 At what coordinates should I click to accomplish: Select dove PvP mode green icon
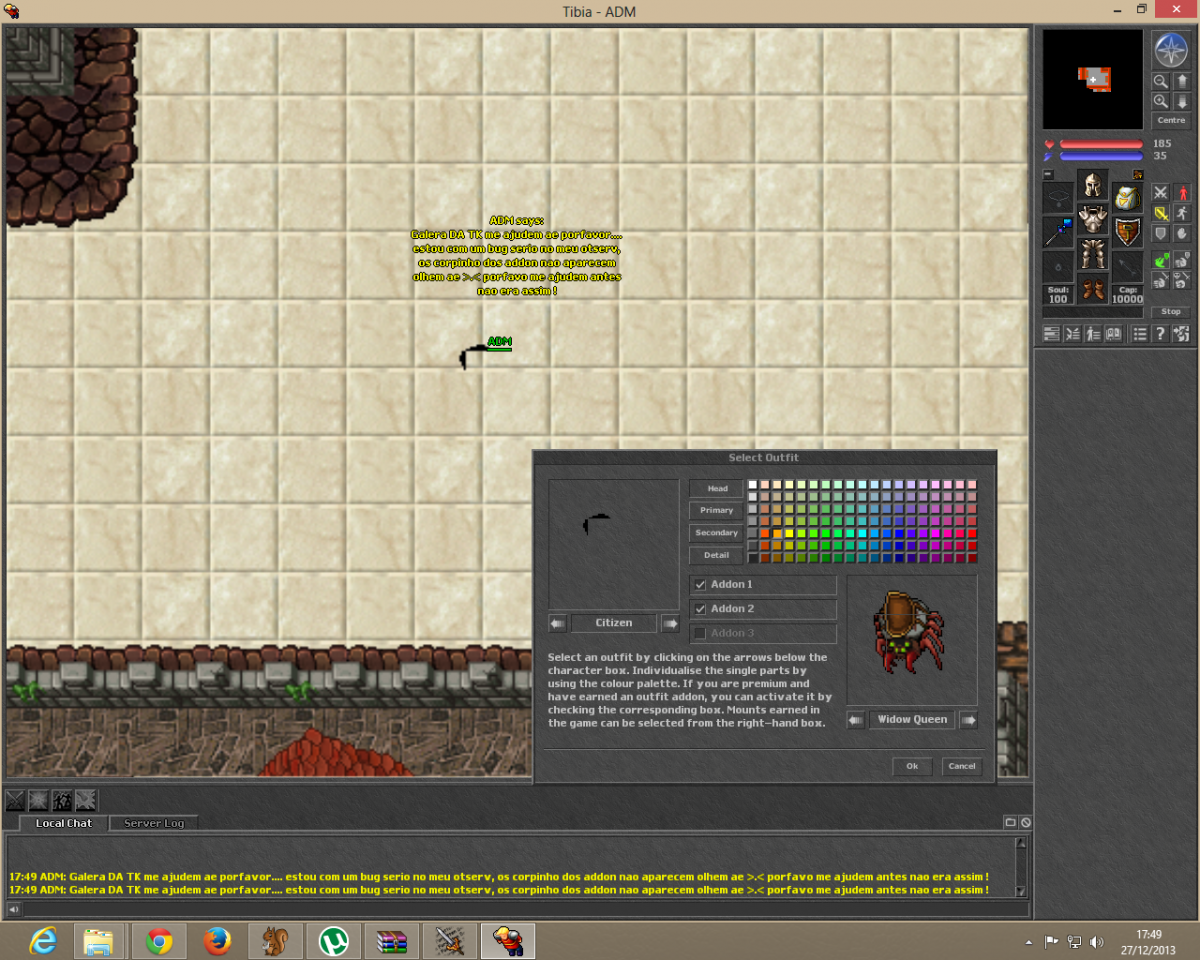(1160, 260)
